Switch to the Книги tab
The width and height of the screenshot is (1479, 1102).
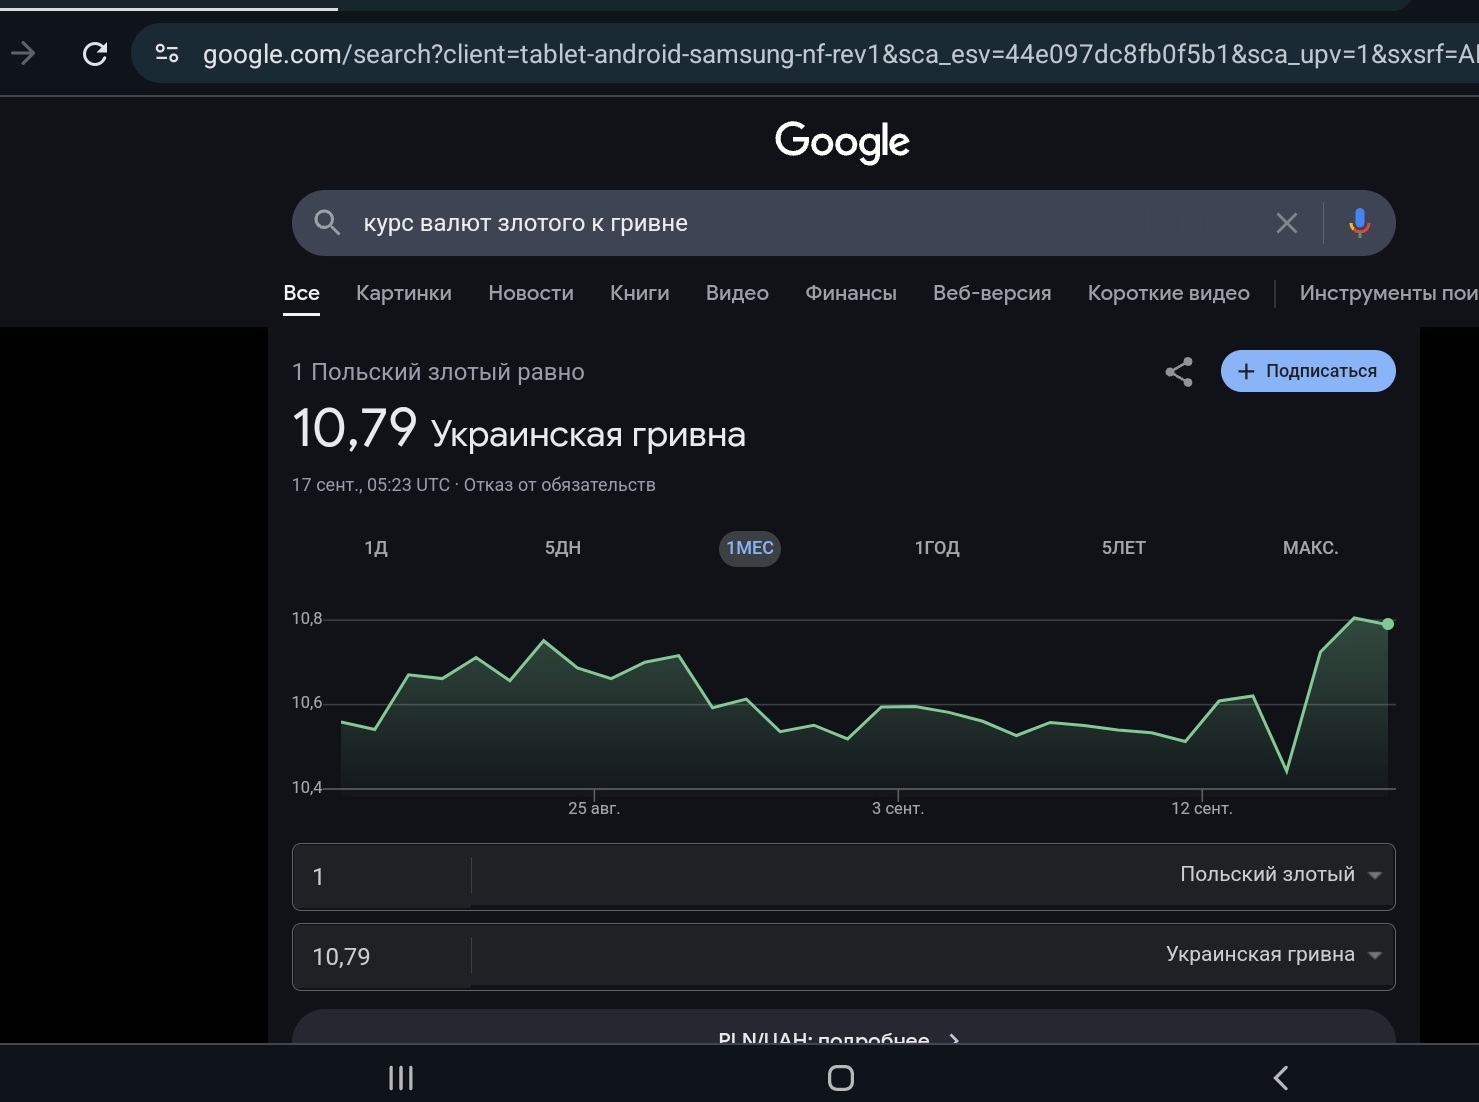640,293
